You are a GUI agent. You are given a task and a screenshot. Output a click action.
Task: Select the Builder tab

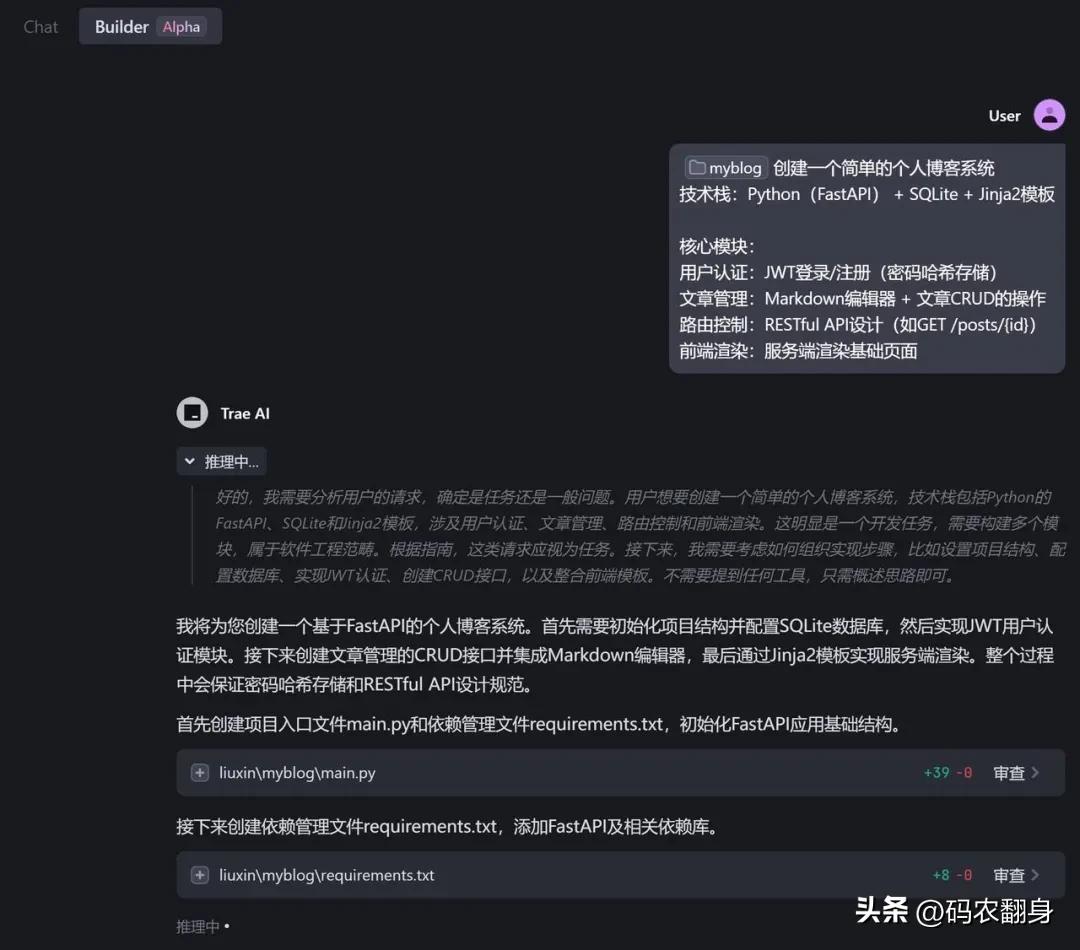(x=121, y=27)
